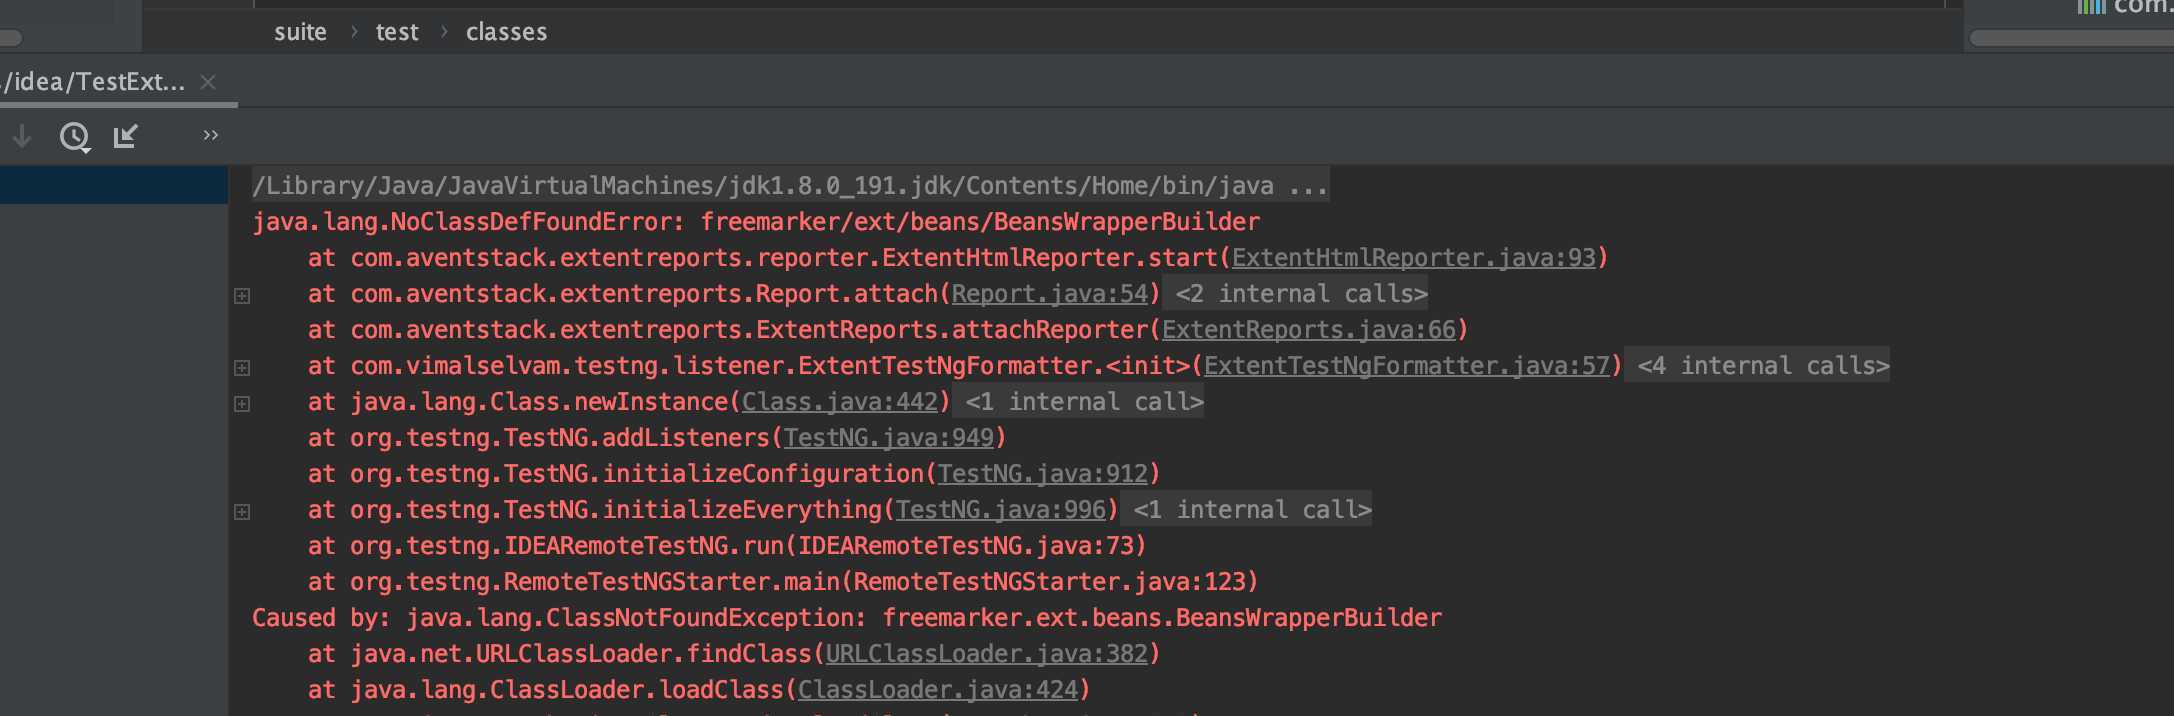This screenshot has height=716, width=2174.
Task: Open ExtentReports.java:66 link
Action: pos(1309,330)
